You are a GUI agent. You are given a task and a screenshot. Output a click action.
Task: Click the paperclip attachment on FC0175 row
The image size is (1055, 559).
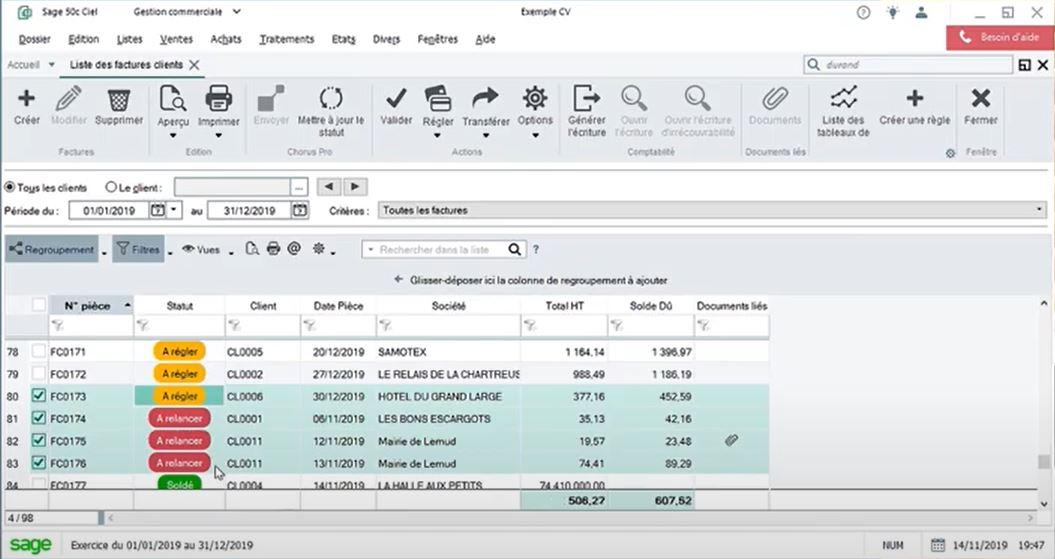pos(731,441)
